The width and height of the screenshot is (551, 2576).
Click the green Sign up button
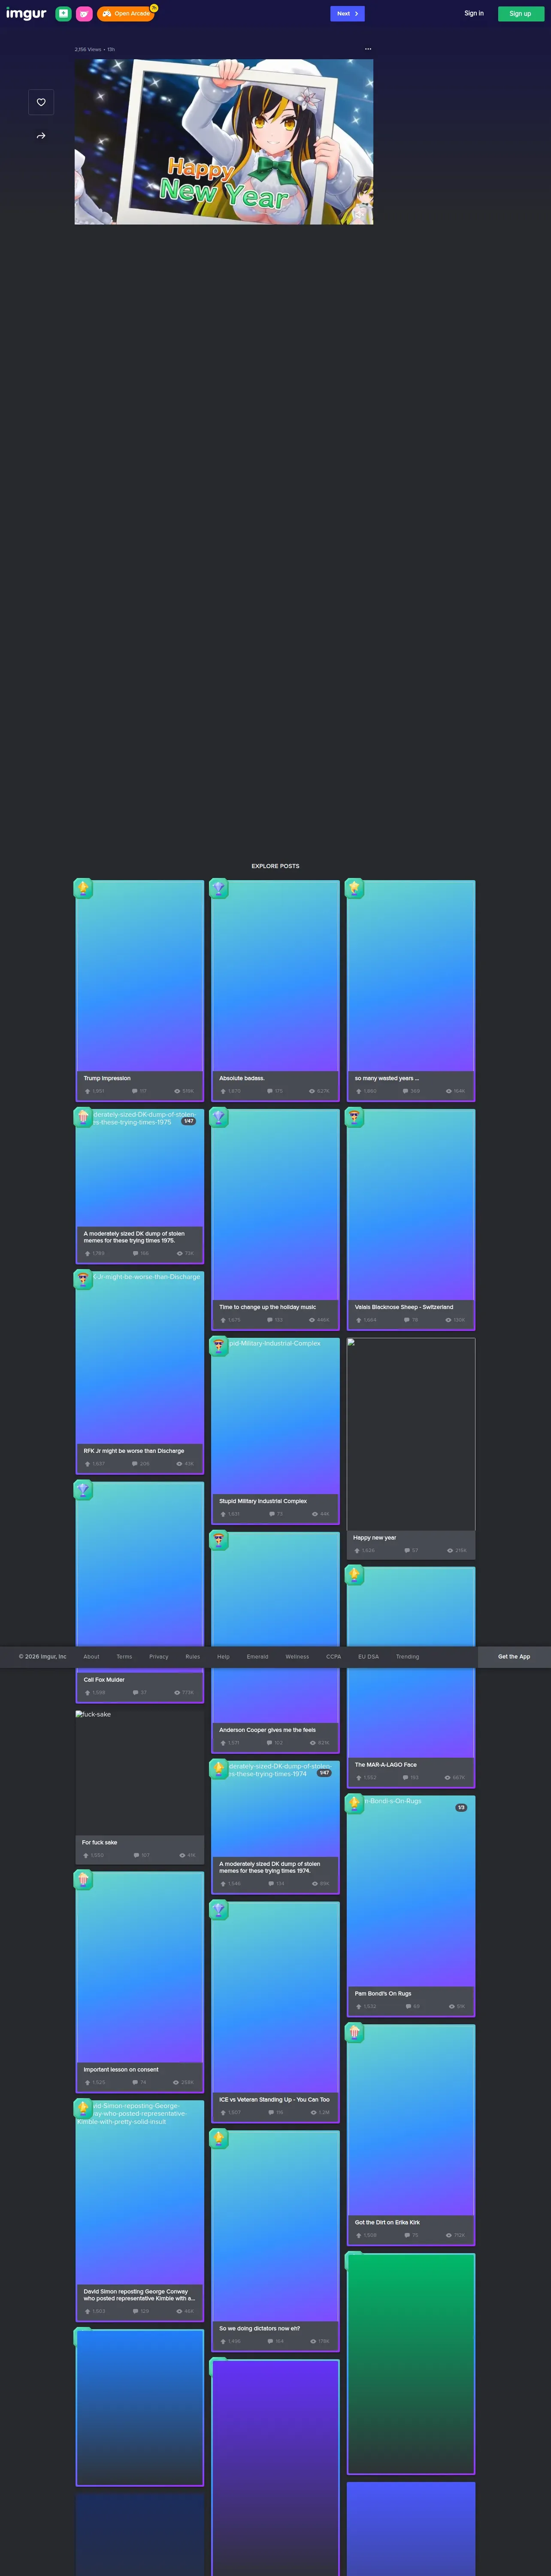(520, 14)
